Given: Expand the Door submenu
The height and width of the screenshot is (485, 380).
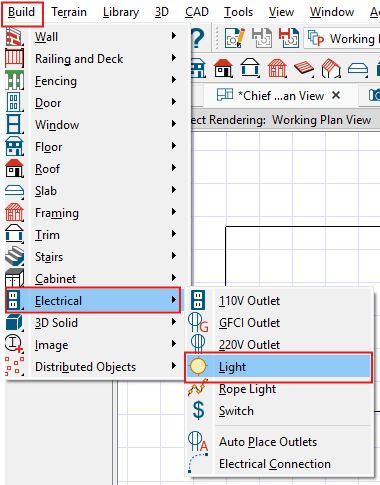Looking at the screenshot, I should [174, 102].
